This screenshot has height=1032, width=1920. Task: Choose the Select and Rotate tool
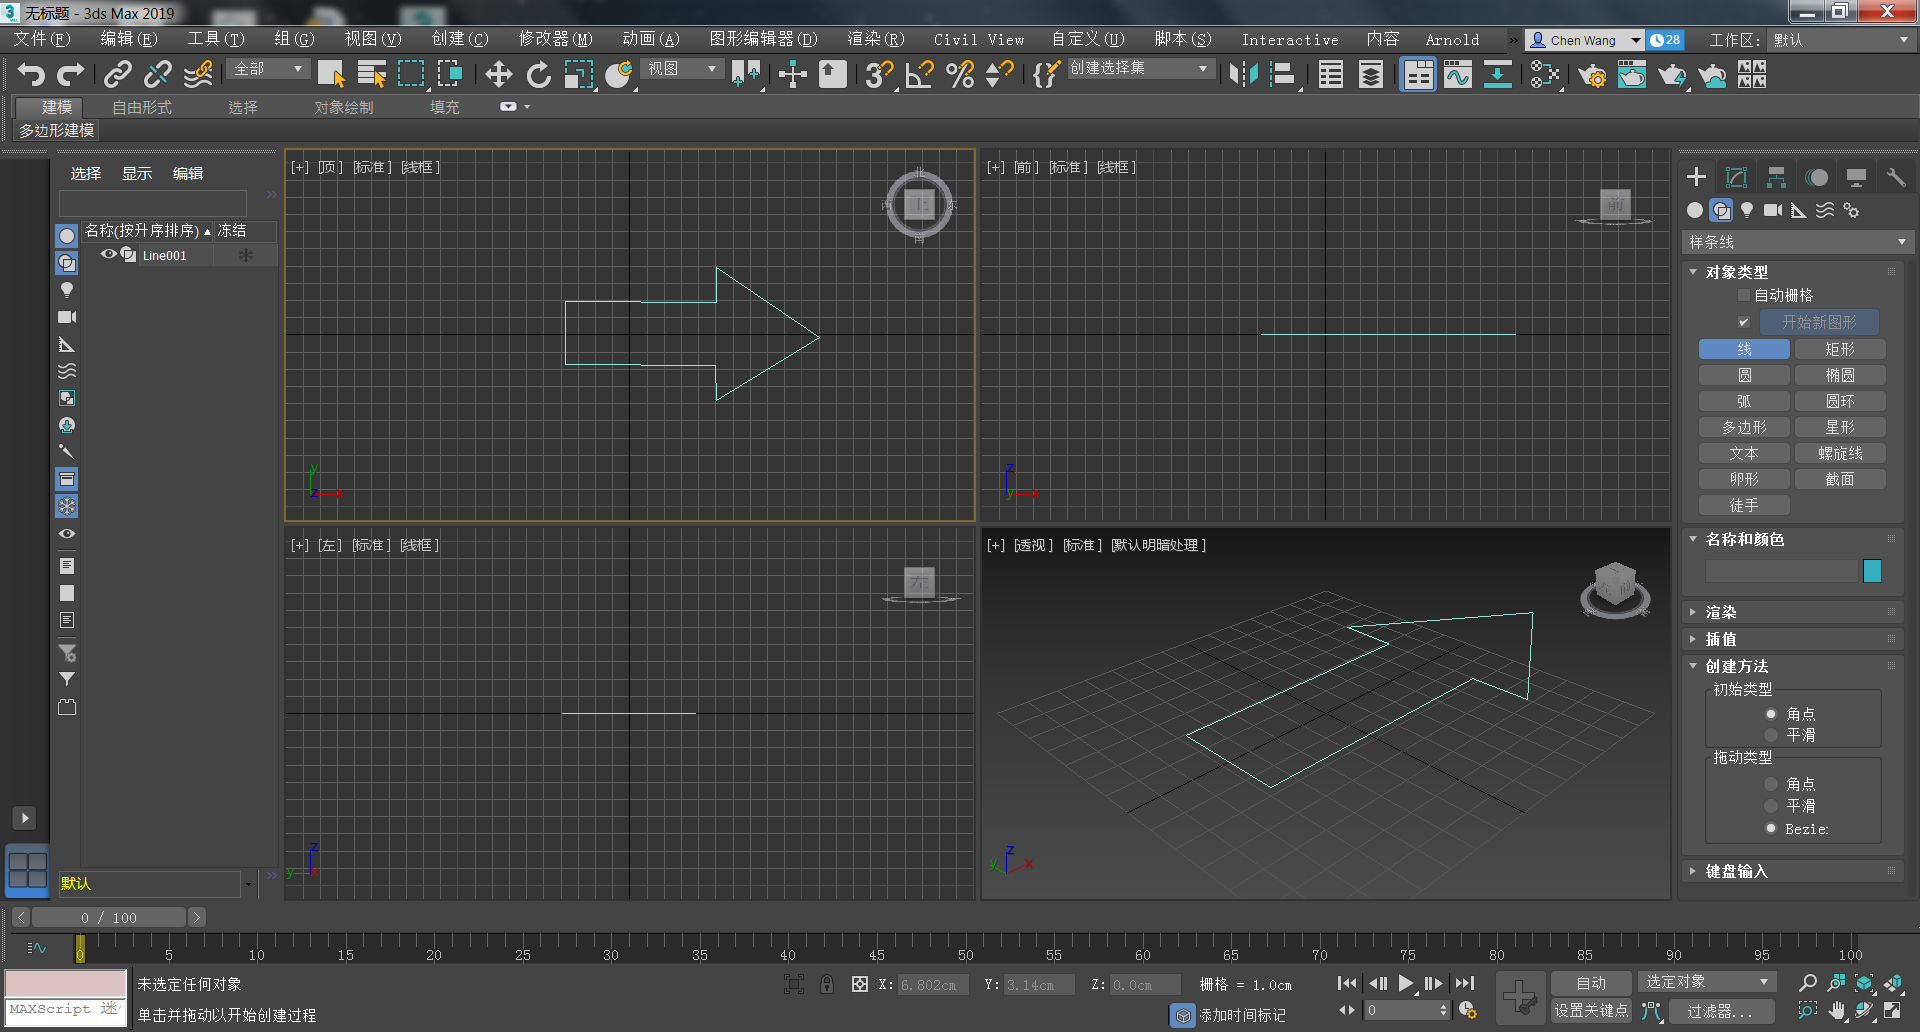click(539, 75)
